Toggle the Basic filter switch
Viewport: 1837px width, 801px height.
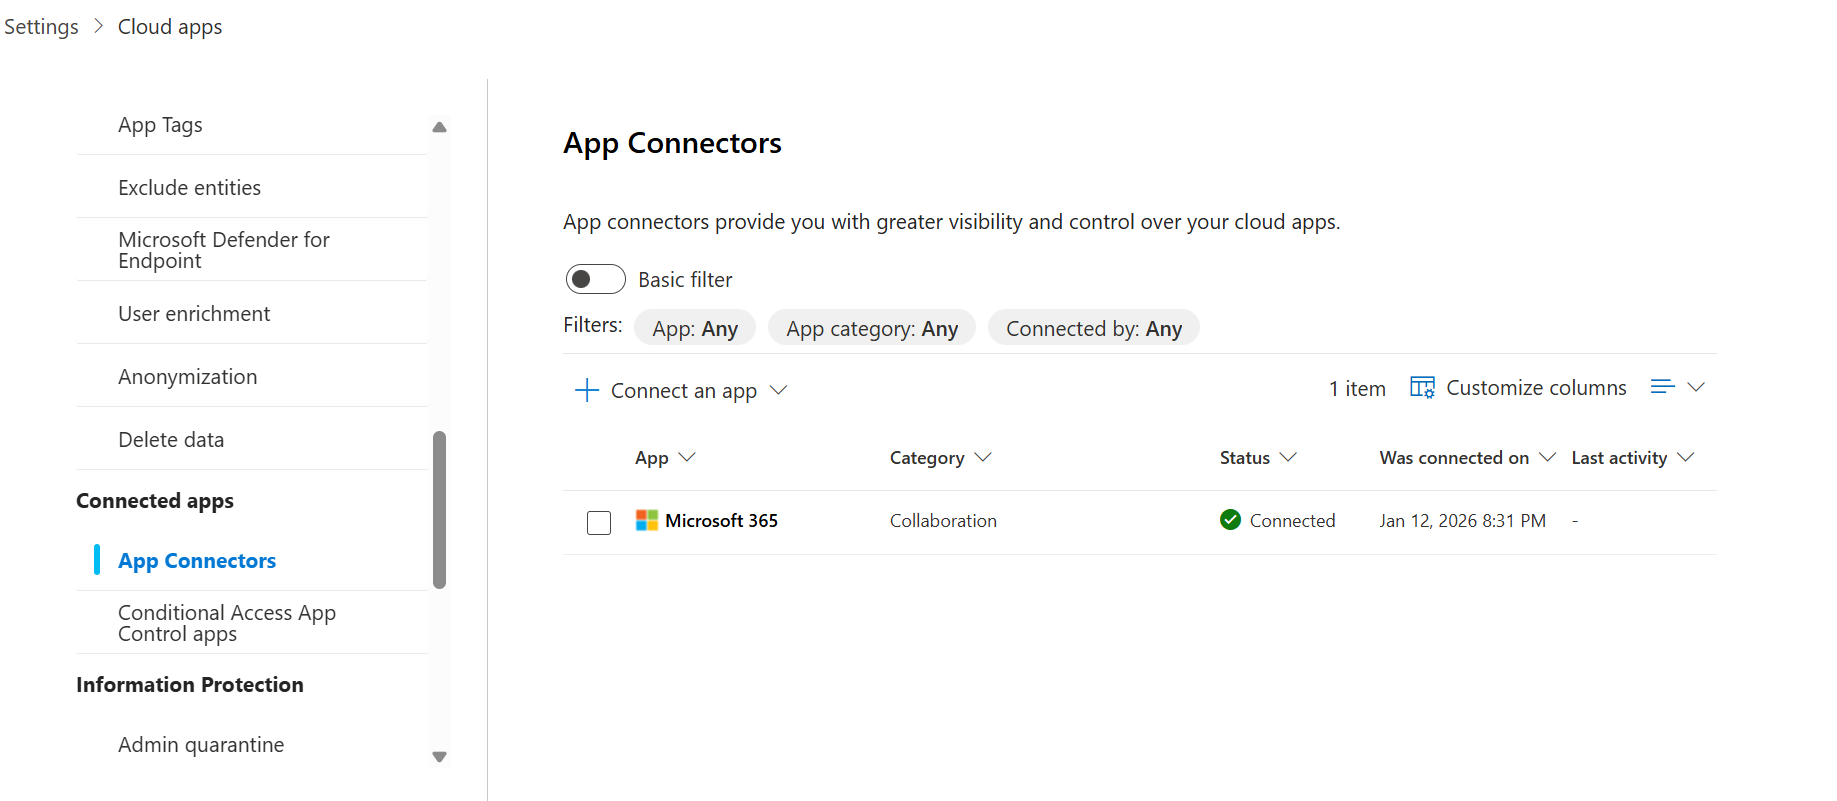coord(596,279)
